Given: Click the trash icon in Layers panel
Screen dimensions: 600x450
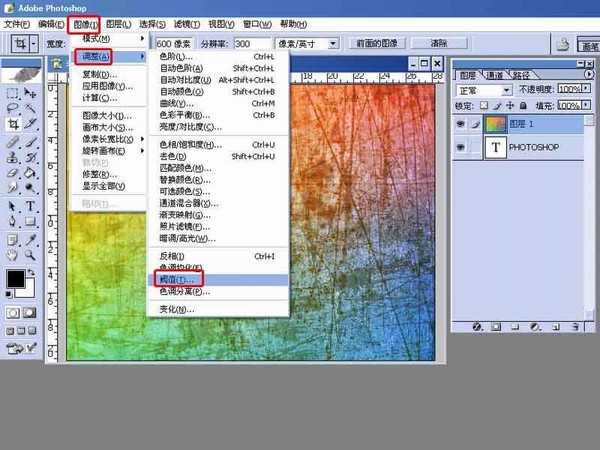Looking at the screenshot, I should coord(575,327).
